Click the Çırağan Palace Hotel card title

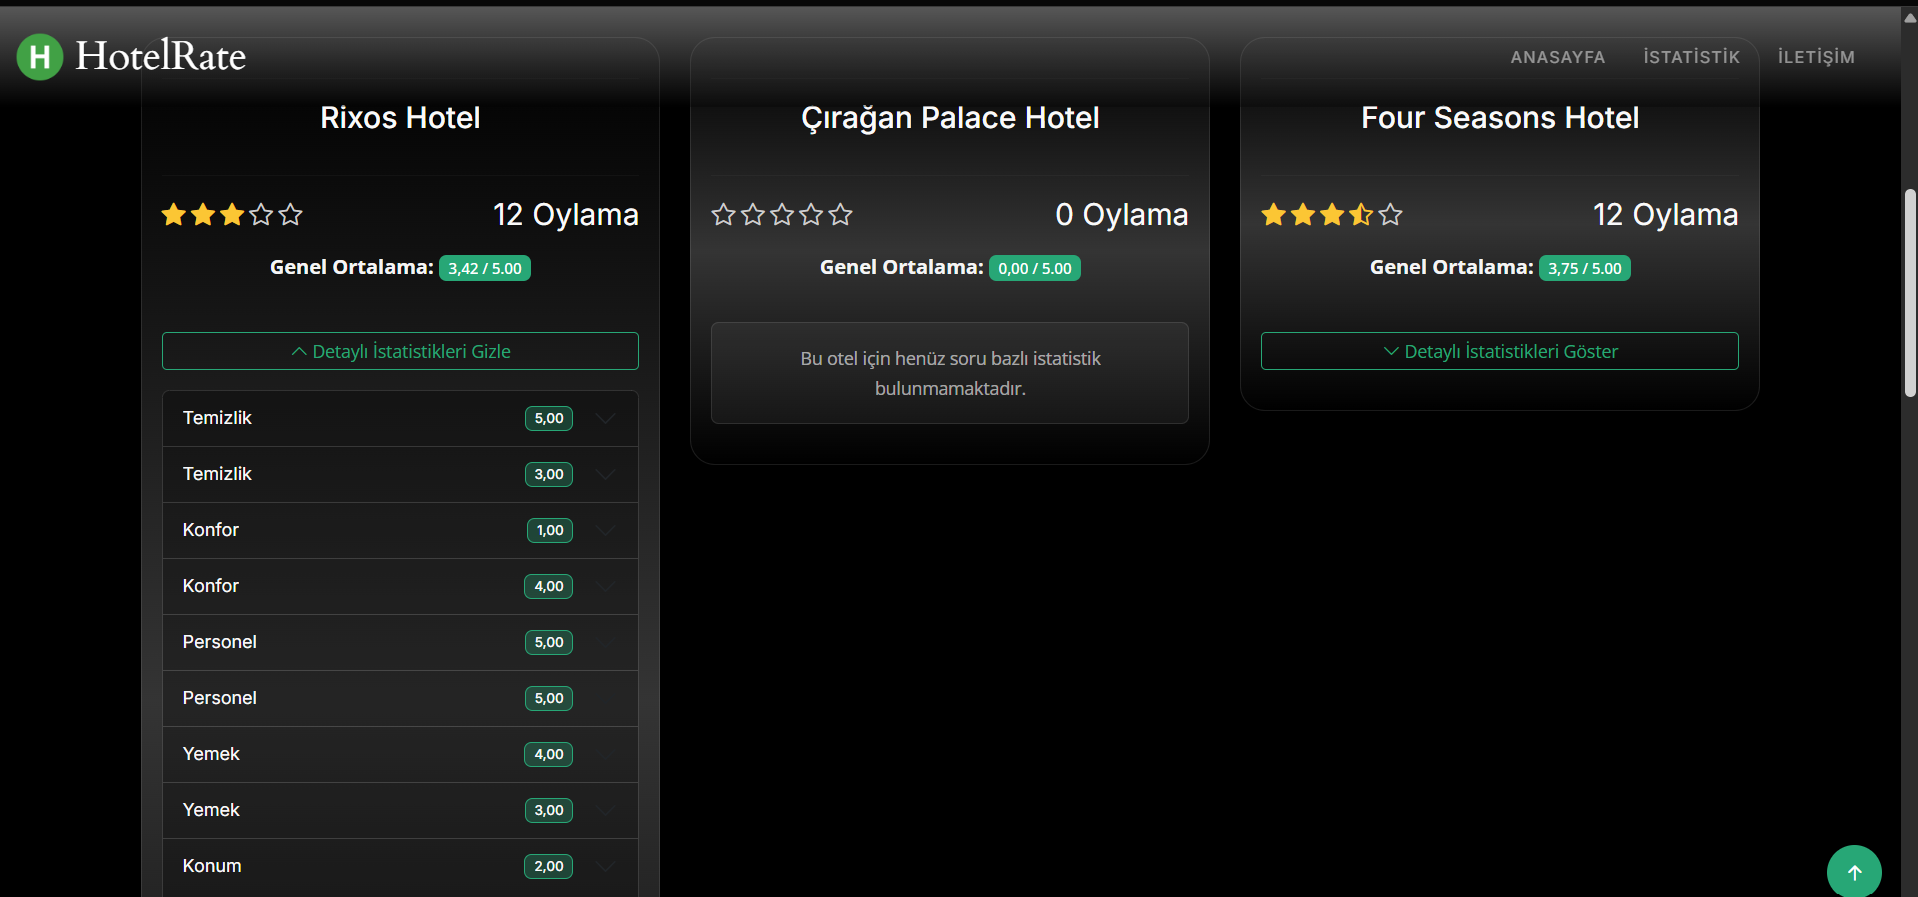[950, 118]
